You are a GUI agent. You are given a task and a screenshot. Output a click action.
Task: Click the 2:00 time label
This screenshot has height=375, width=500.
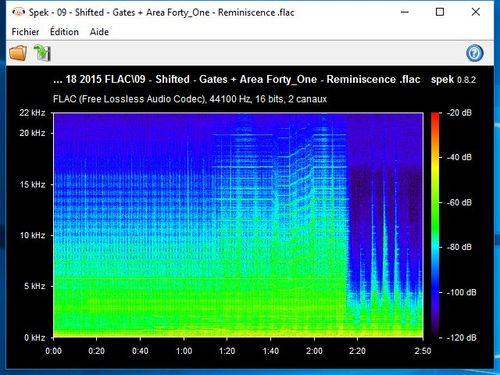coord(314,351)
